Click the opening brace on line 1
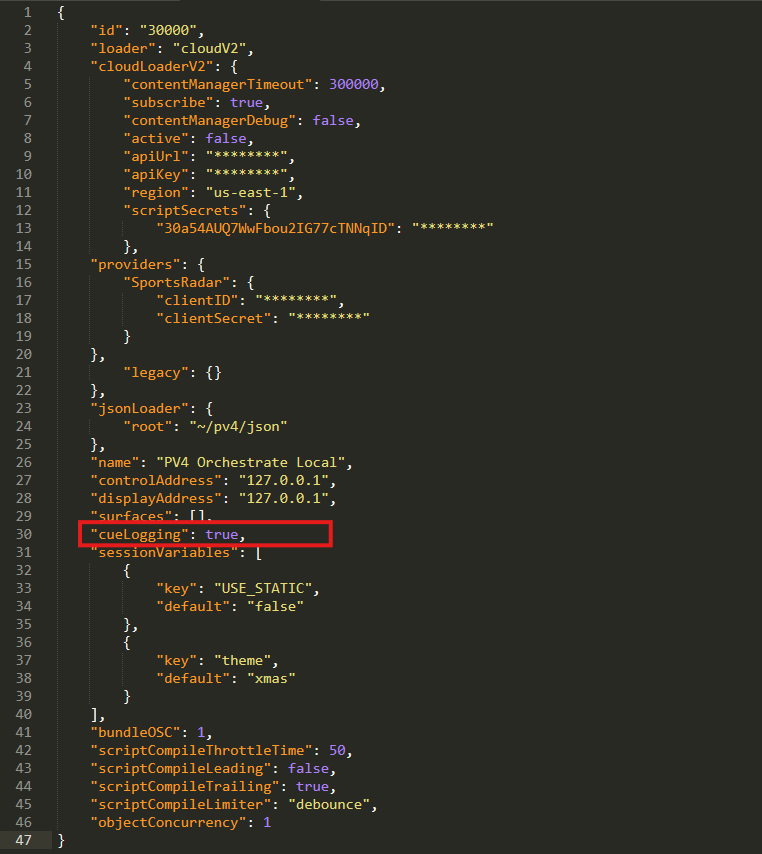Screen dimensions: 762x854 coord(61,13)
